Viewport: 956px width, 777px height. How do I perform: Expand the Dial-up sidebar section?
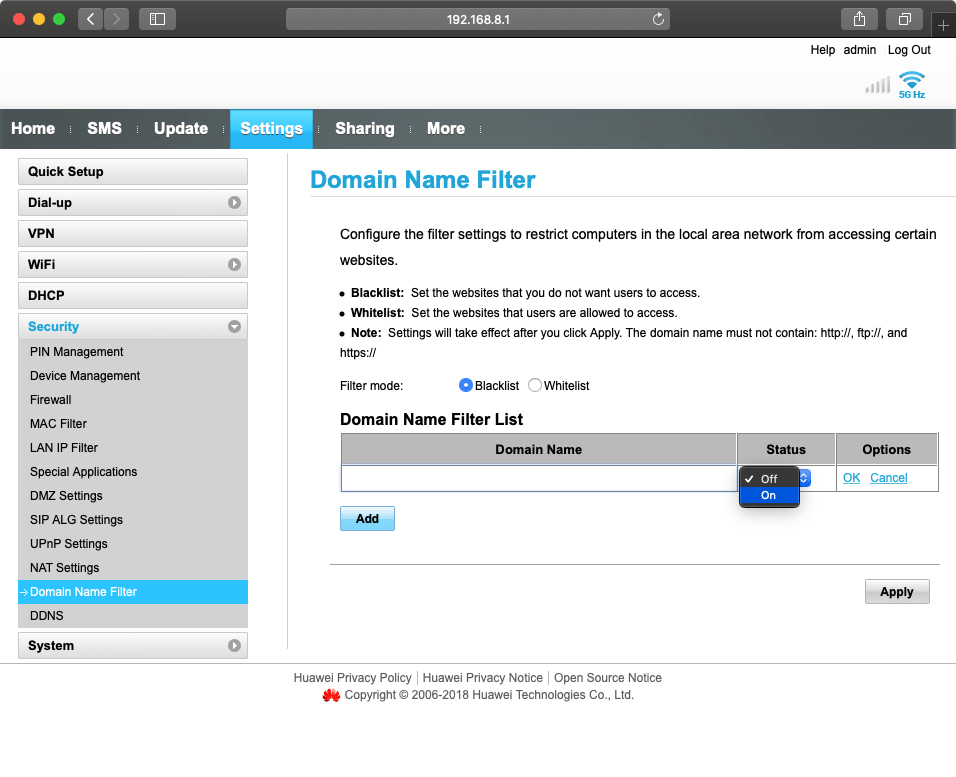pos(234,203)
